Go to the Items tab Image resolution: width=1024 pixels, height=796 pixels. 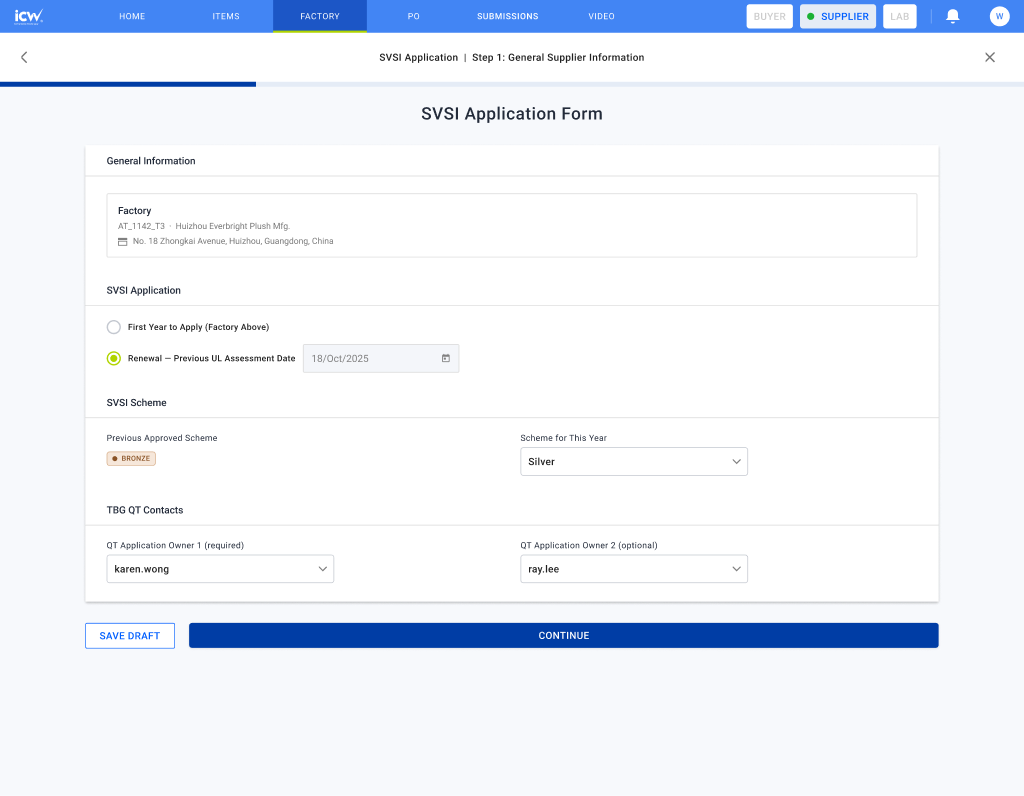point(226,16)
